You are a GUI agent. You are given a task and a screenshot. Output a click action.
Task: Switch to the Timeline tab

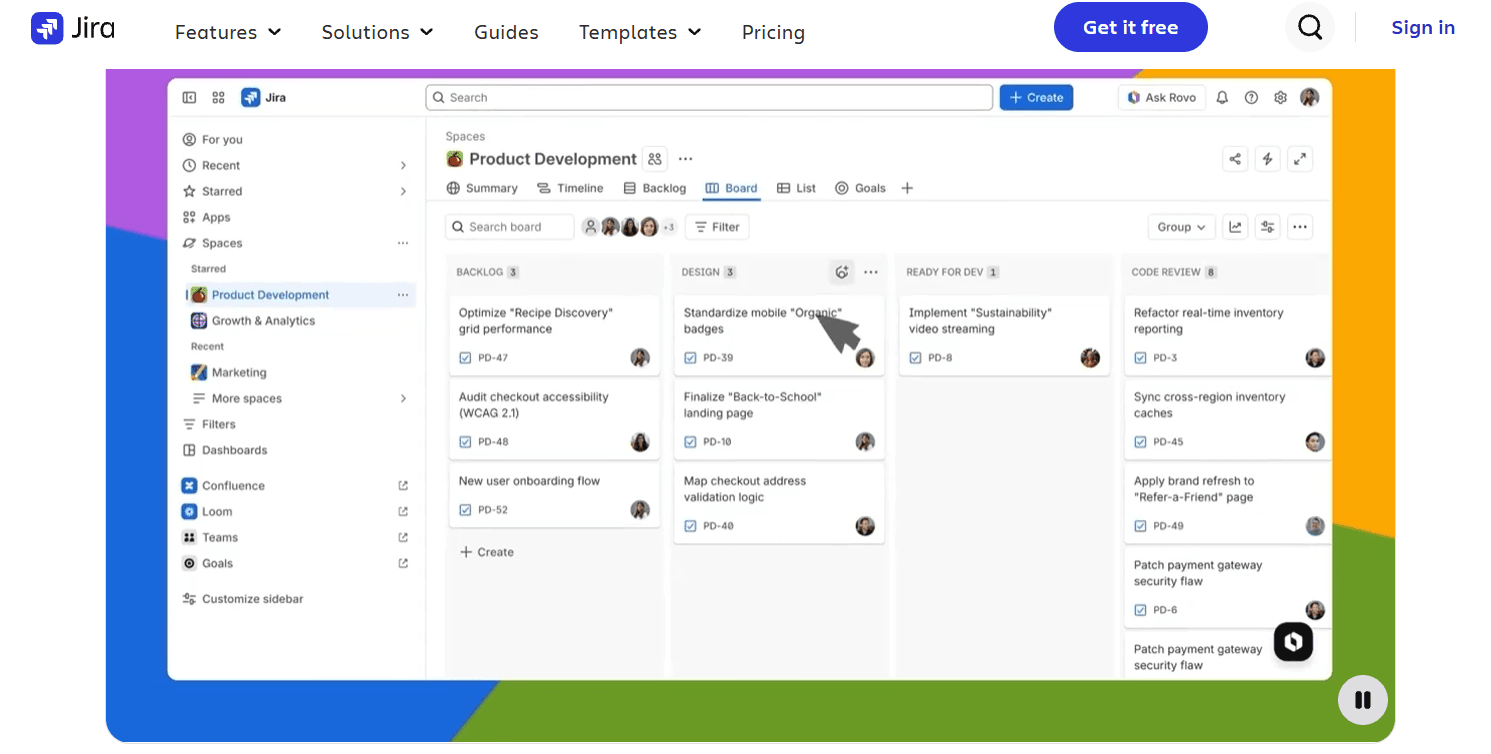[x=570, y=188]
